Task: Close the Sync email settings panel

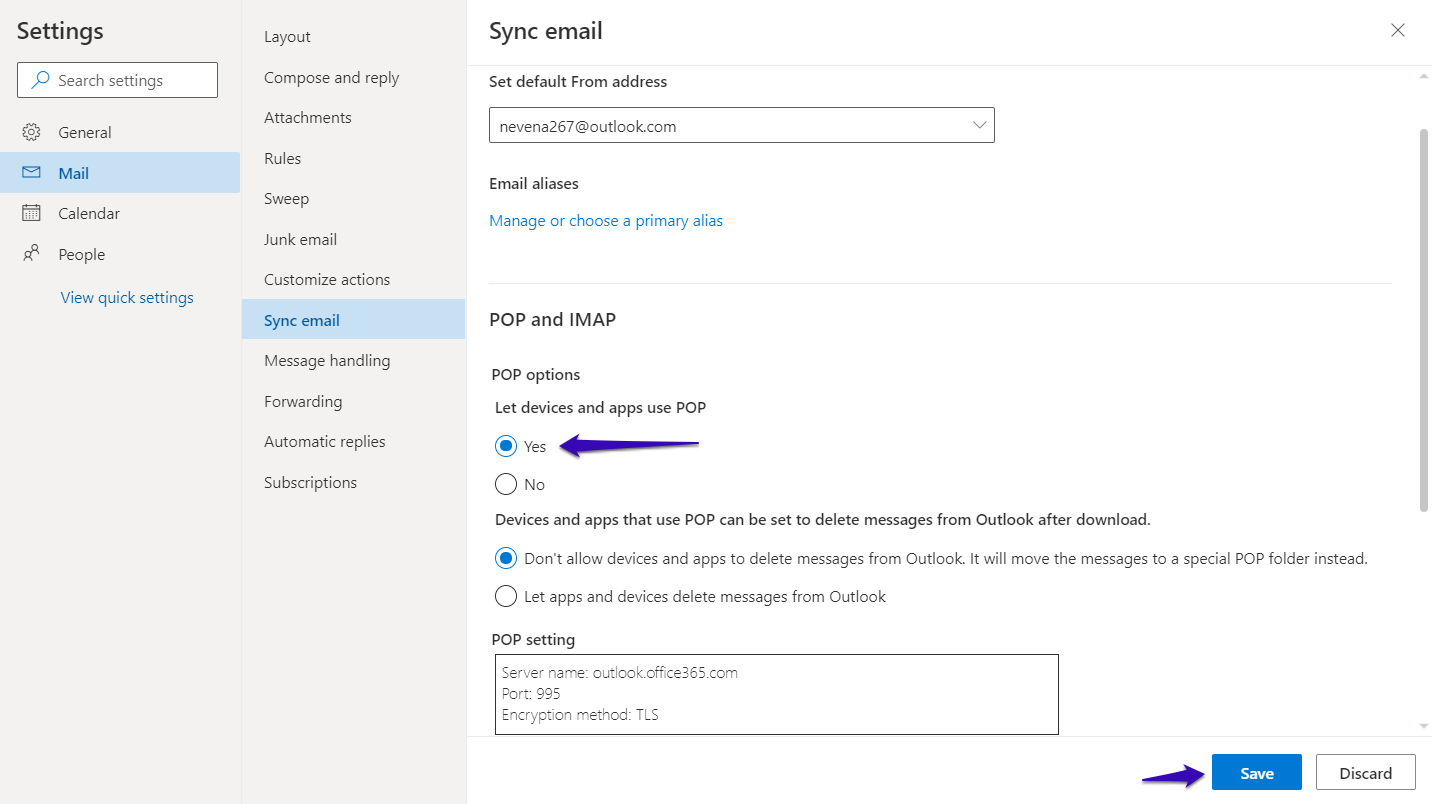Action: pyautogui.click(x=1397, y=30)
